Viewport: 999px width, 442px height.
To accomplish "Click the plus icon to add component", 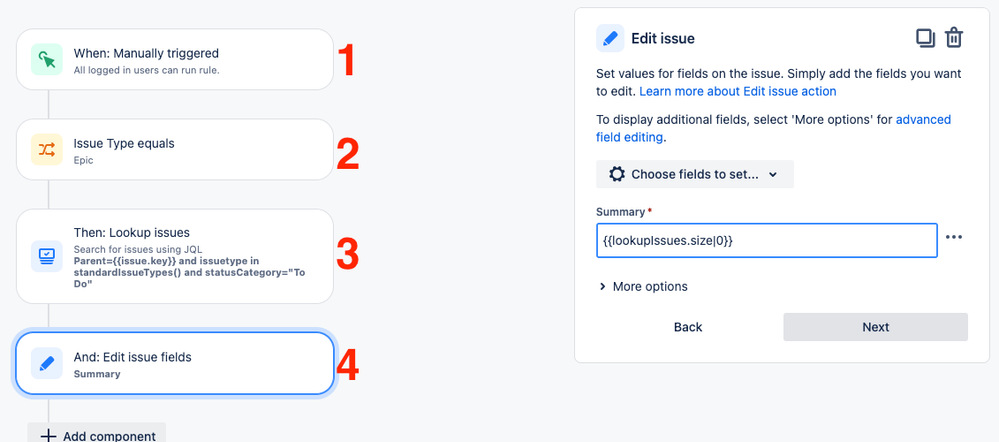I will coord(48,436).
